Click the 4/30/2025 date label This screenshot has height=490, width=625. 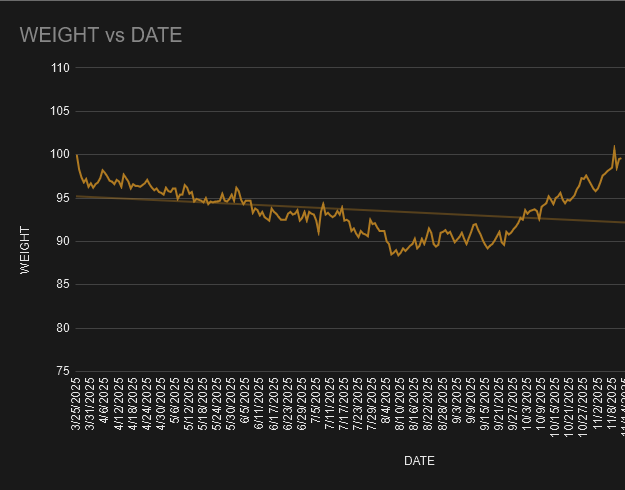pos(161,404)
